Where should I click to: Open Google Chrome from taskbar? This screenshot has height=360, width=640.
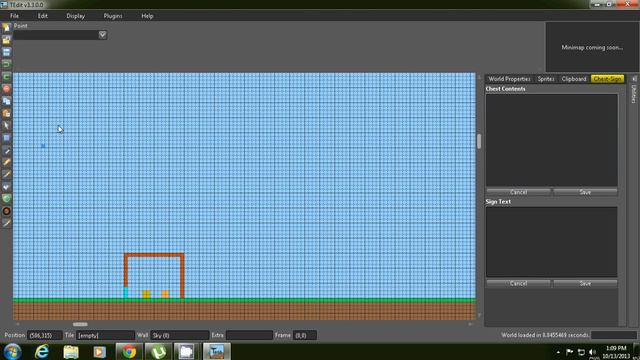[129, 351]
